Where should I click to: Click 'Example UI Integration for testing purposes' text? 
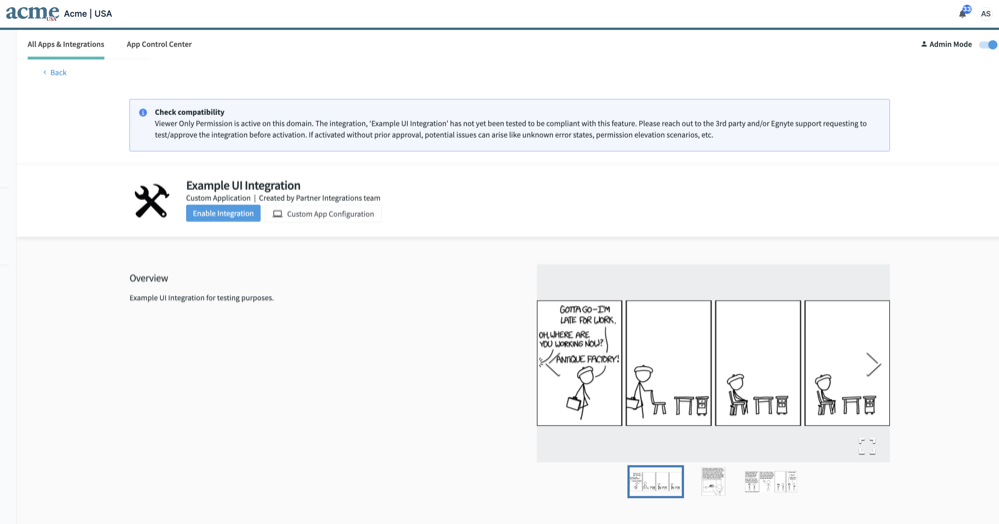[201, 298]
